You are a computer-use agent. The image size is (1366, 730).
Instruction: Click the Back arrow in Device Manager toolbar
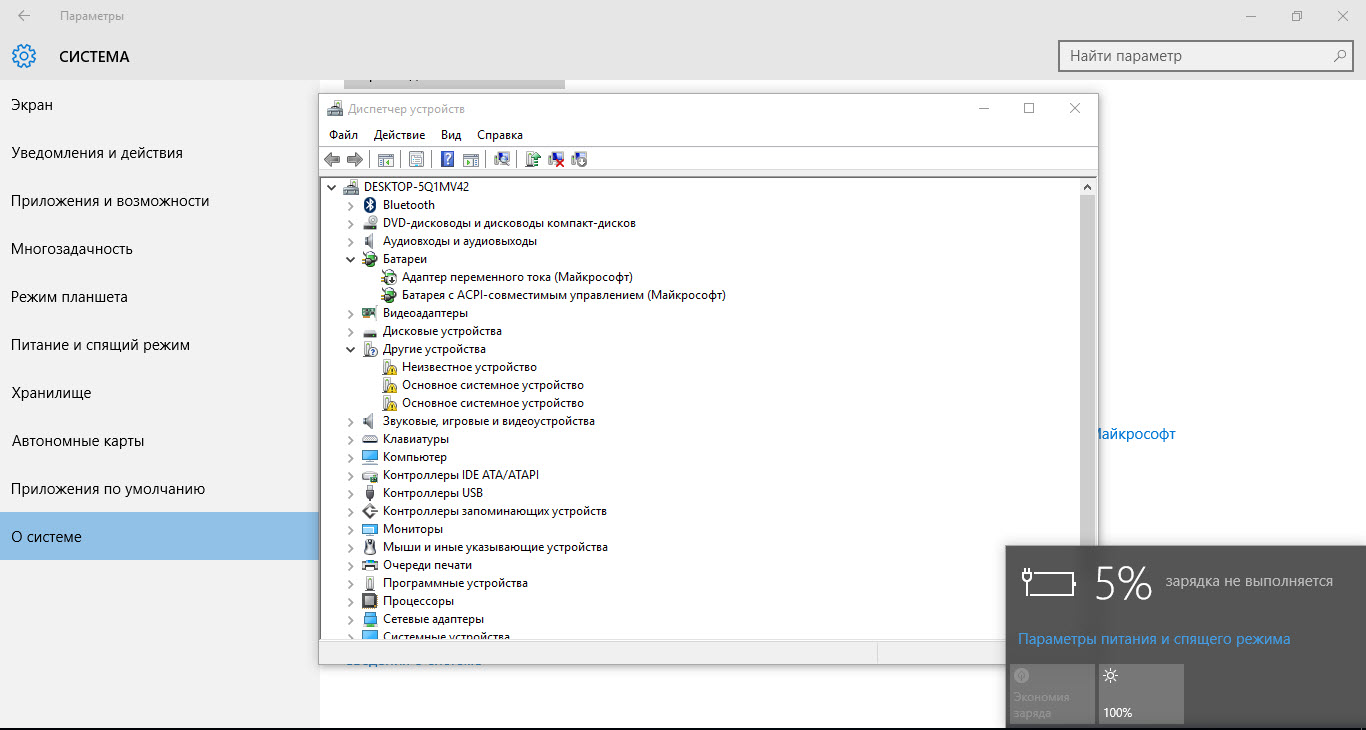click(x=332, y=159)
